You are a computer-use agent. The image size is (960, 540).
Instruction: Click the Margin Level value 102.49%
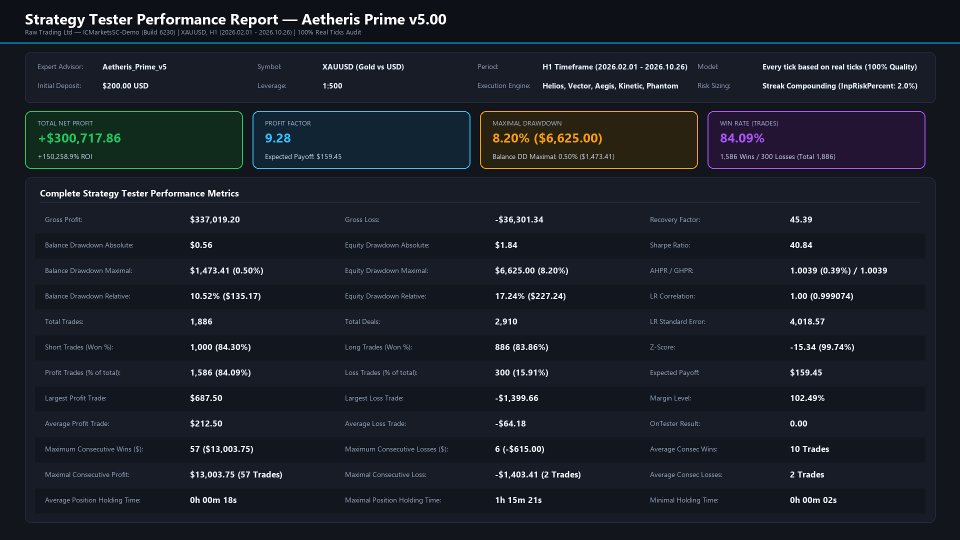807,398
